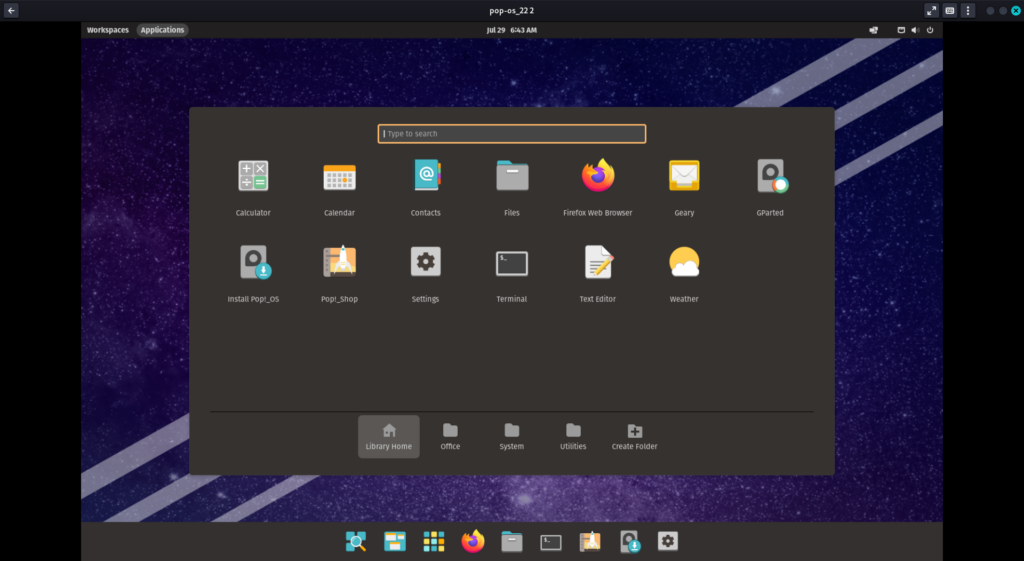This screenshot has height=561, width=1024.
Task: Open Settings from the app grid
Action: 426,263
